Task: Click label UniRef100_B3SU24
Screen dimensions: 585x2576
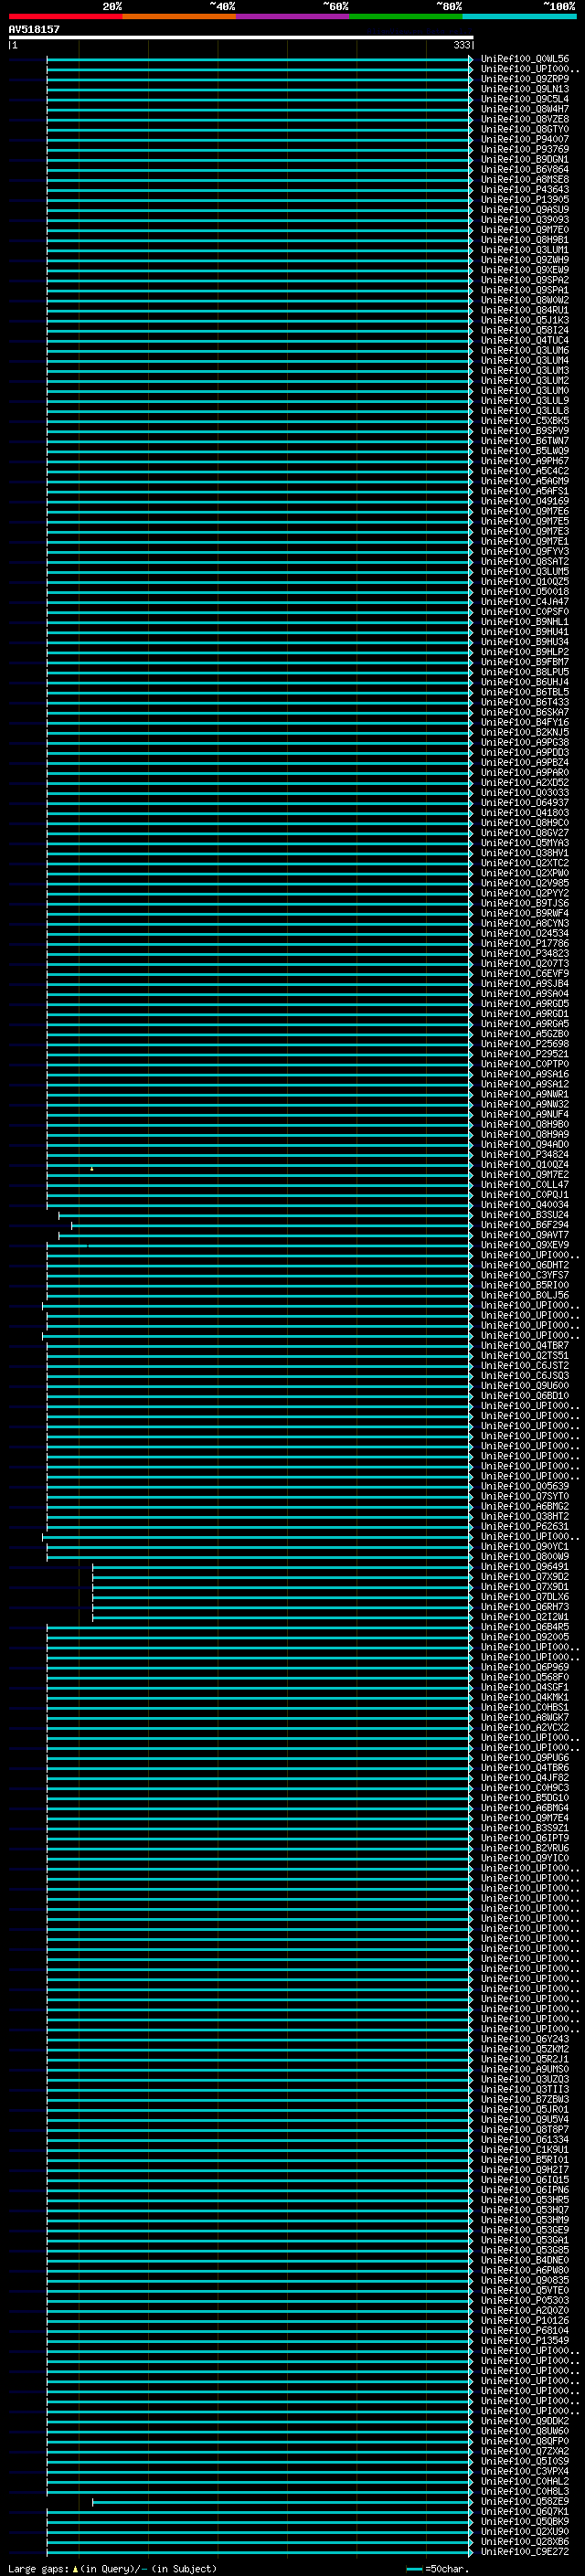Action: point(525,1215)
